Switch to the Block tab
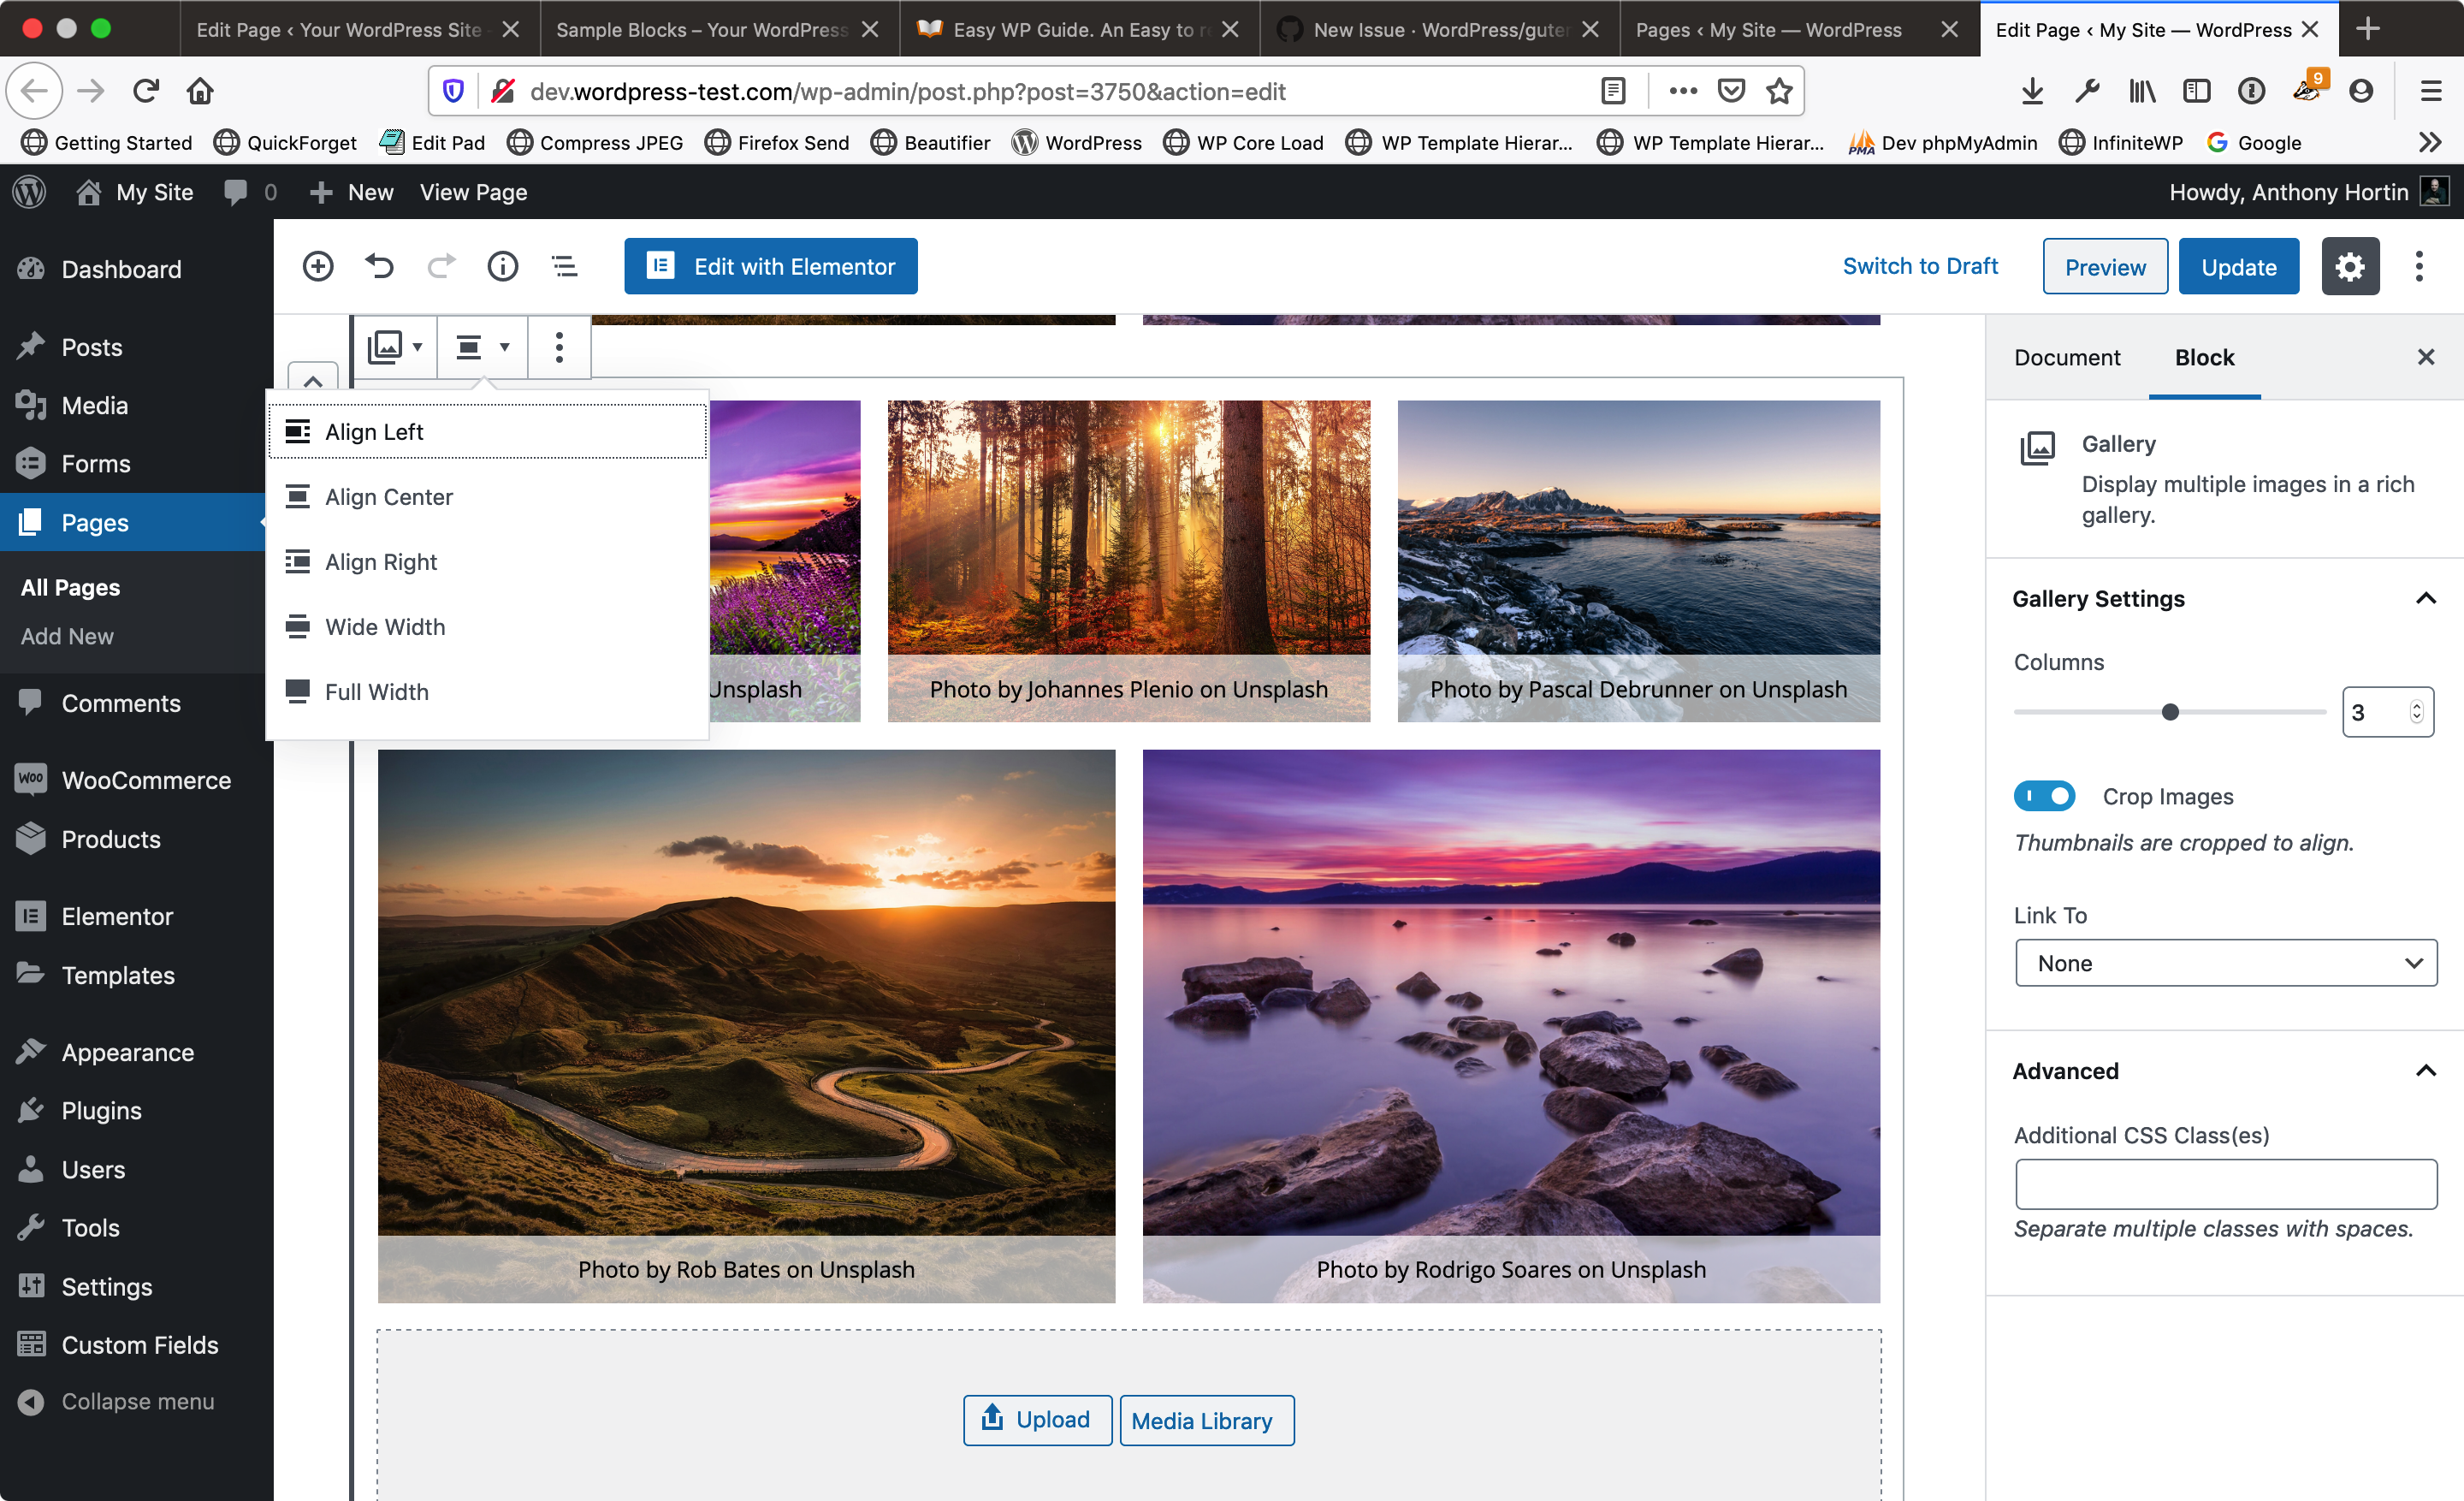The width and height of the screenshot is (2464, 1501). (2204, 357)
